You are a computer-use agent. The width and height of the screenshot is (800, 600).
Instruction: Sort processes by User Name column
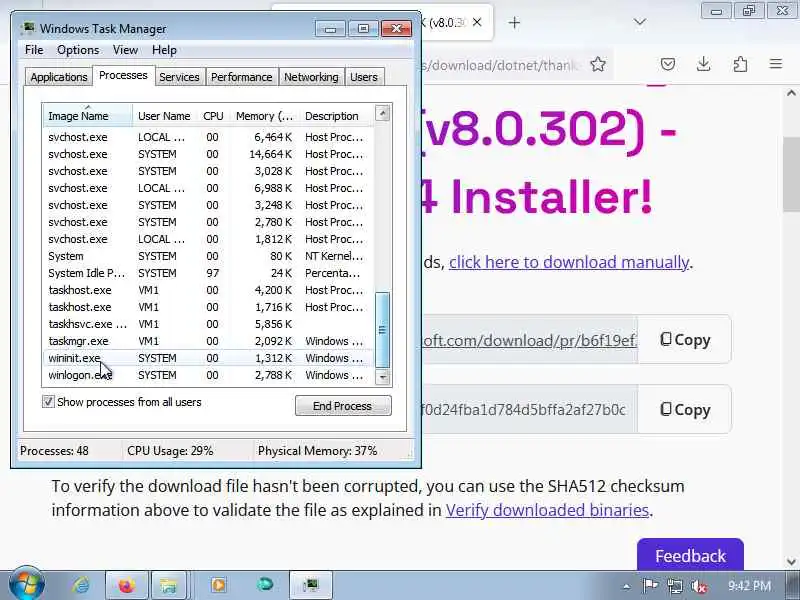164,116
